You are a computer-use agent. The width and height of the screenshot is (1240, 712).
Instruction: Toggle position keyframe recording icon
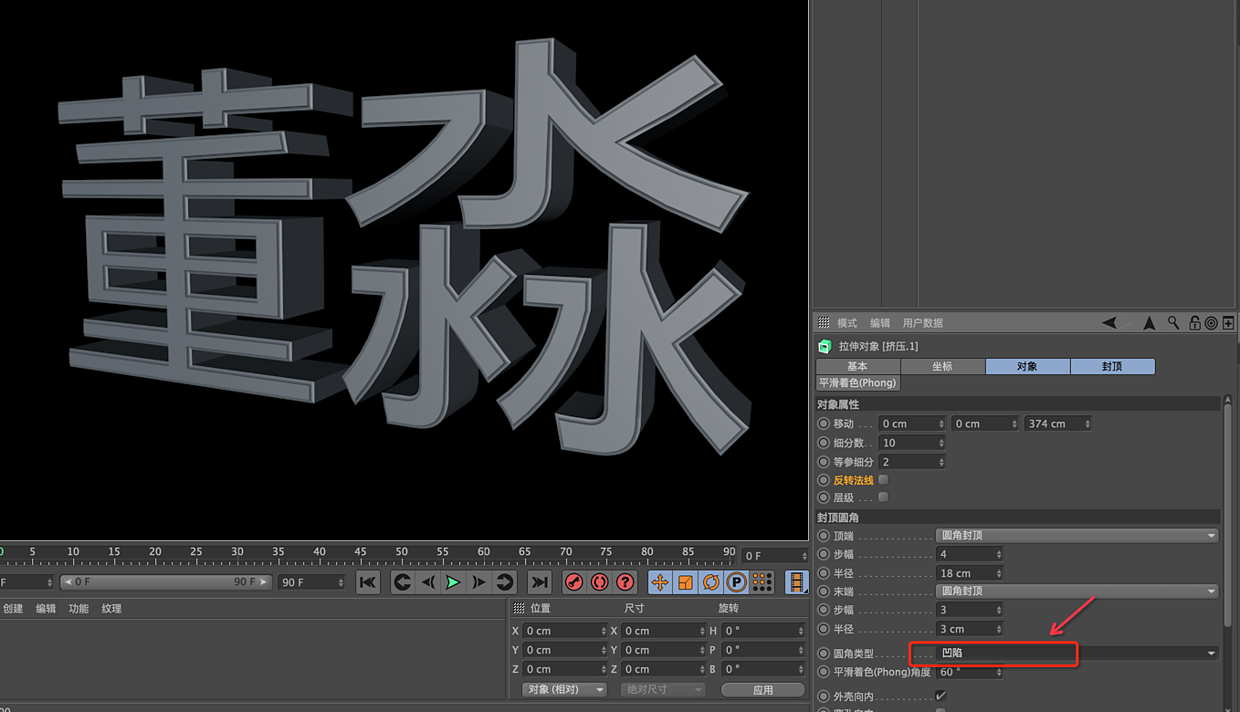coord(660,582)
